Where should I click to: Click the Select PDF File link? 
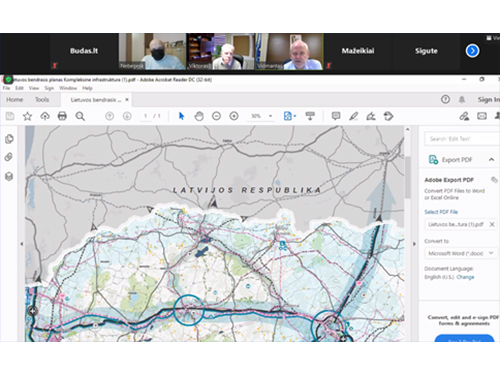(x=441, y=212)
